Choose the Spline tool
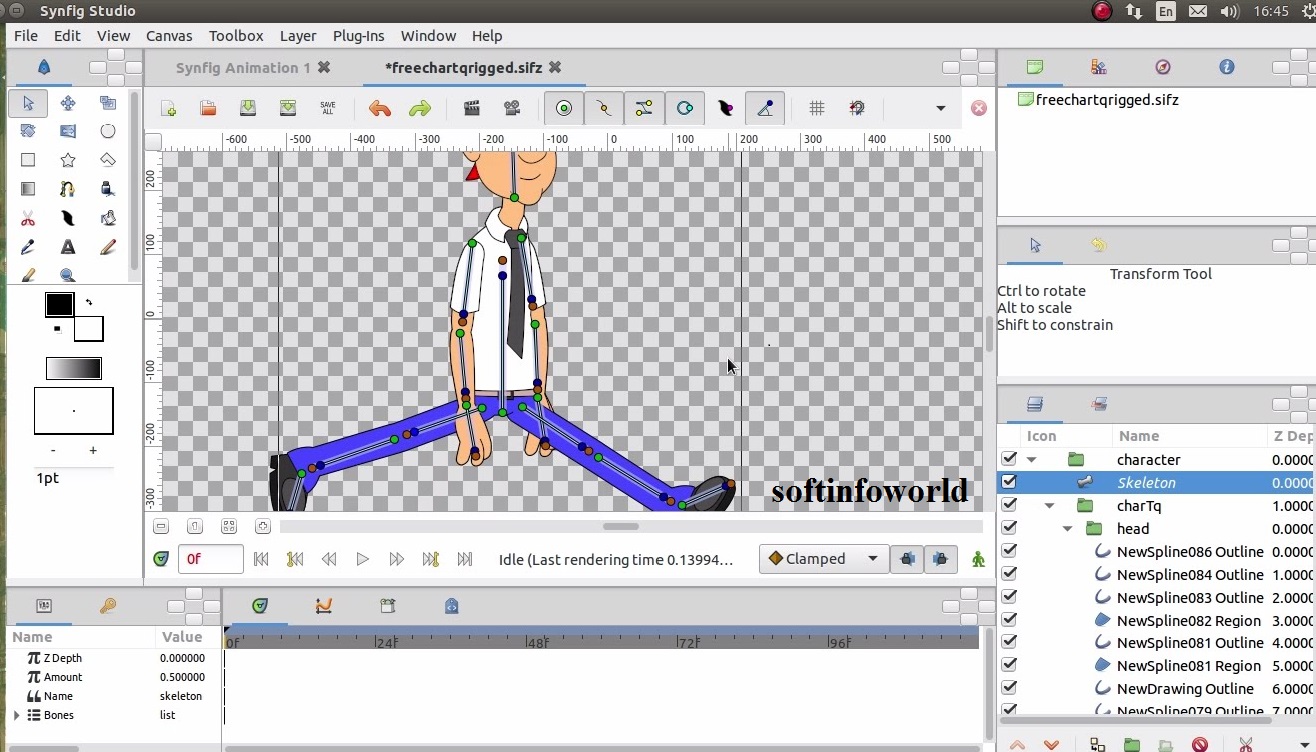The width and height of the screenshot is (1316, 752). tap(67, 188)
